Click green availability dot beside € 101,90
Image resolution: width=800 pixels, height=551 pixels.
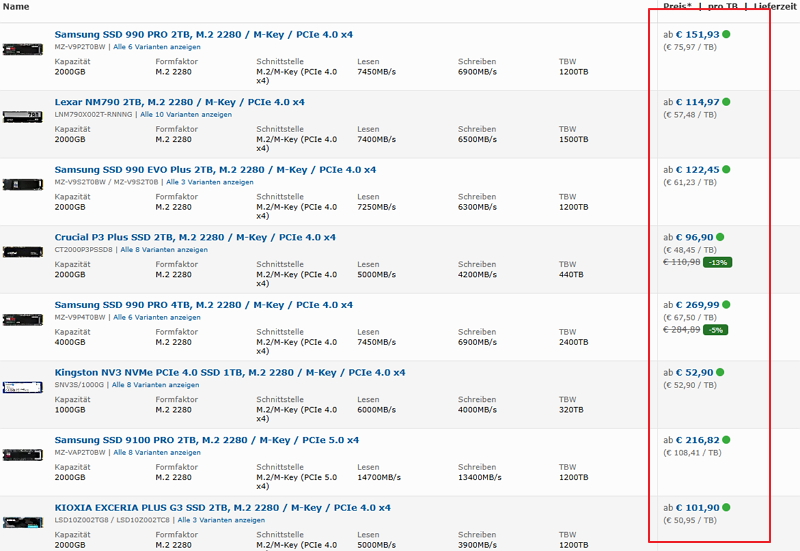point(727,507)
